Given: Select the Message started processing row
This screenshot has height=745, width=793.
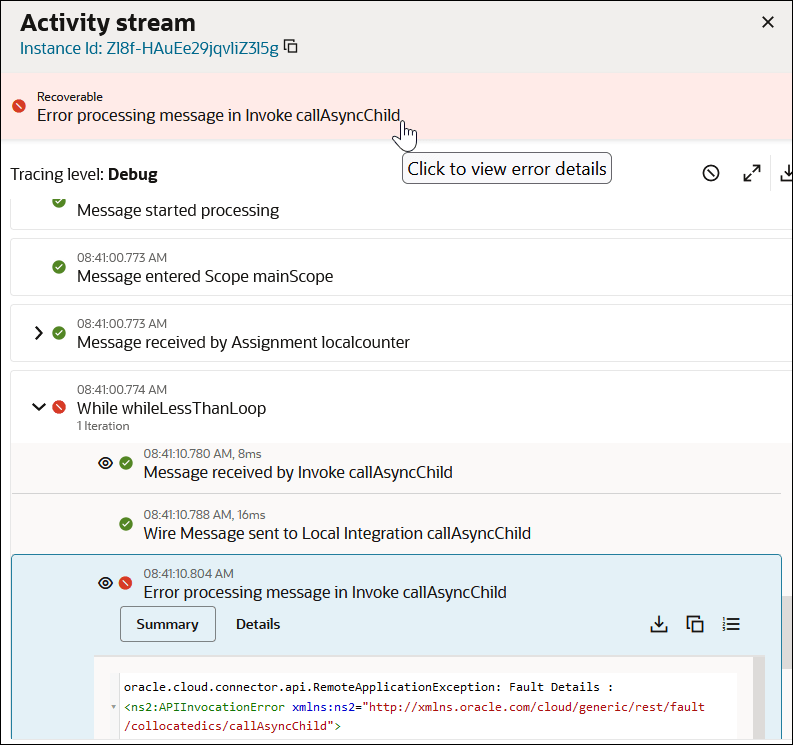Looking at the screenshot, I should click(402, 214).
